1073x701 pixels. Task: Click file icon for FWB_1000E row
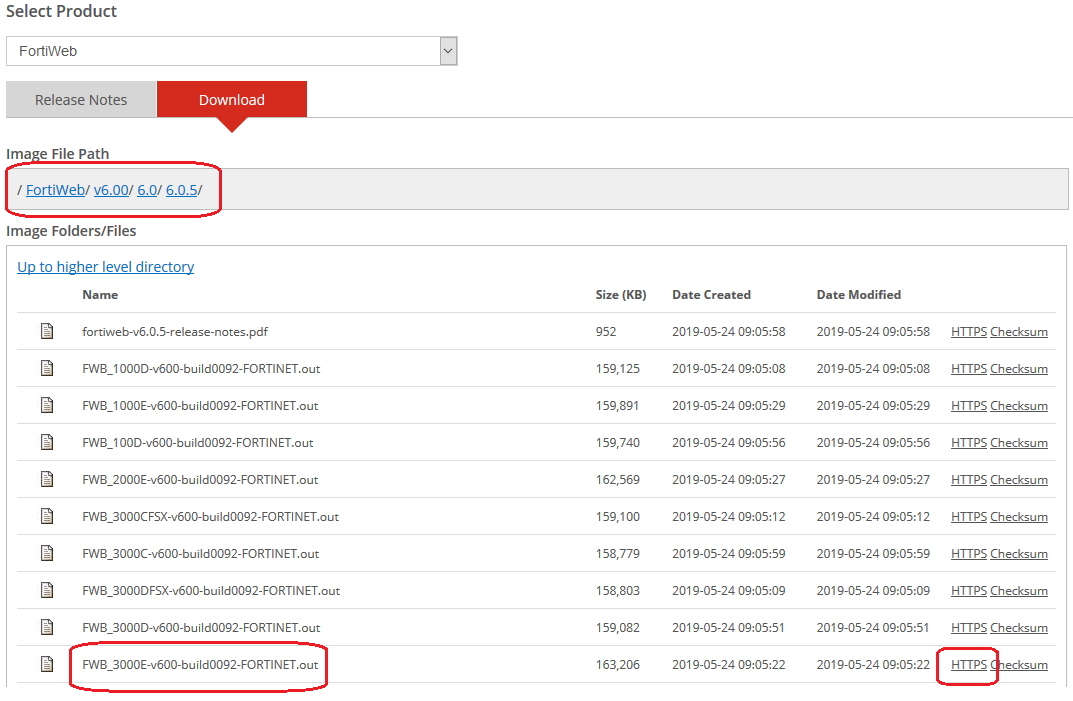tap(47, 405)
